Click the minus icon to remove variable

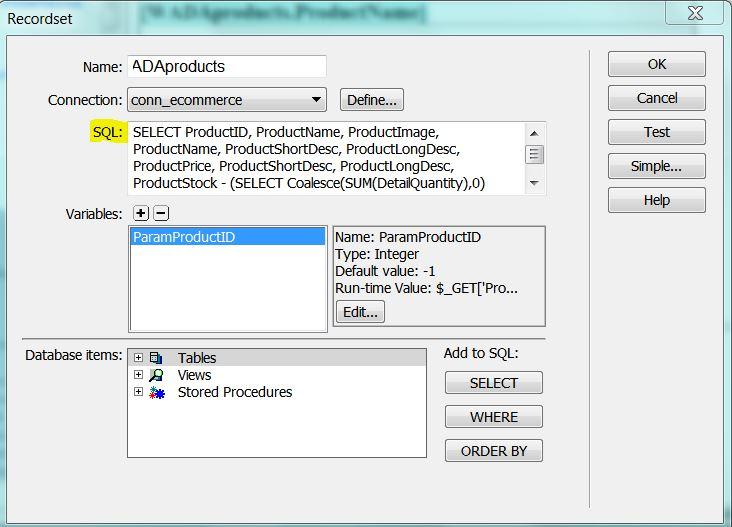point(161,213)
